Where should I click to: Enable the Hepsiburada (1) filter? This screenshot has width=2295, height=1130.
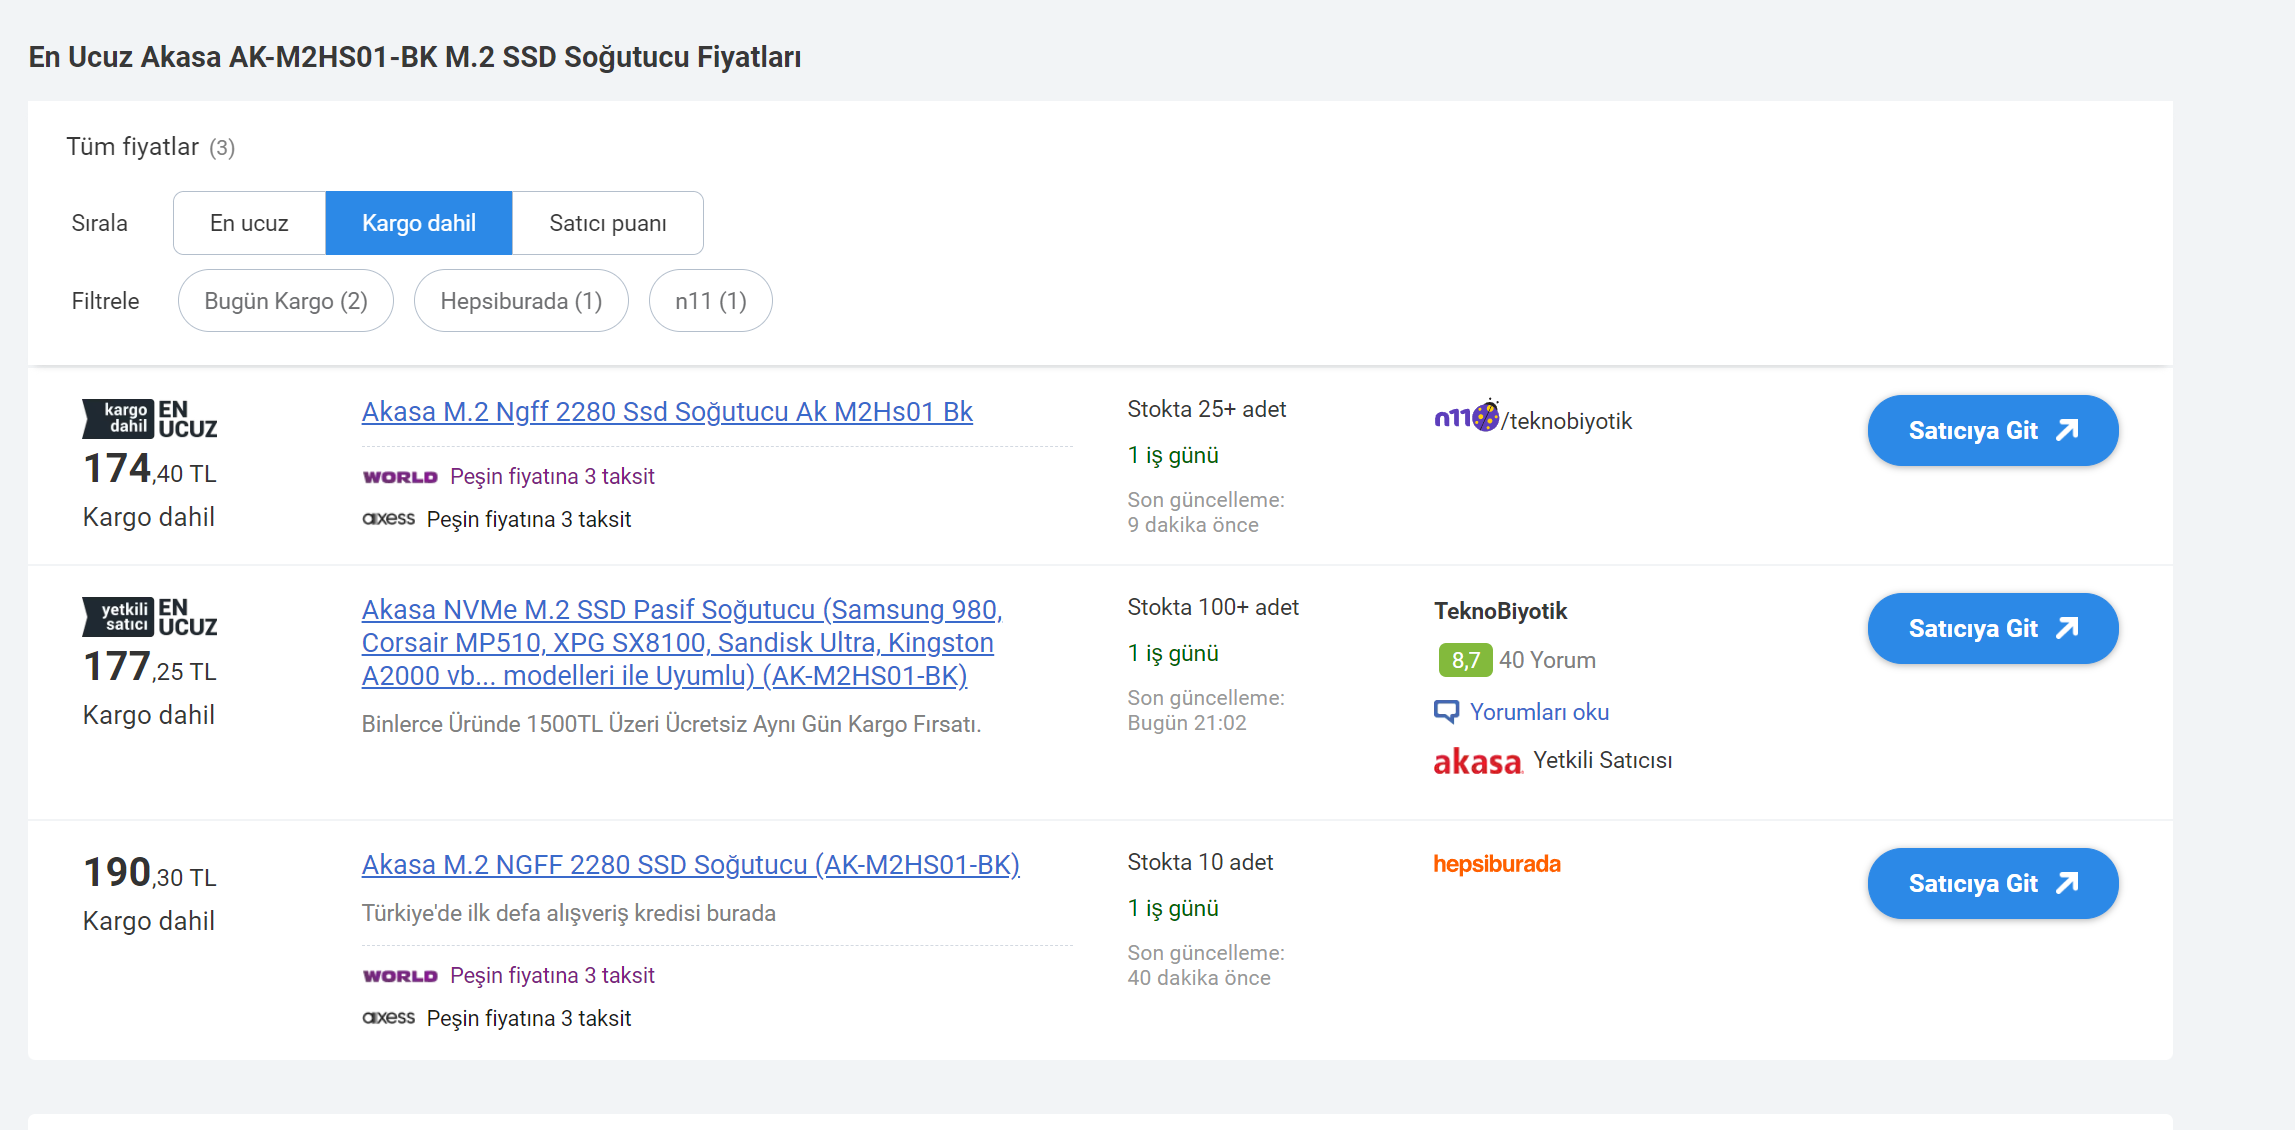pos(521,301)
